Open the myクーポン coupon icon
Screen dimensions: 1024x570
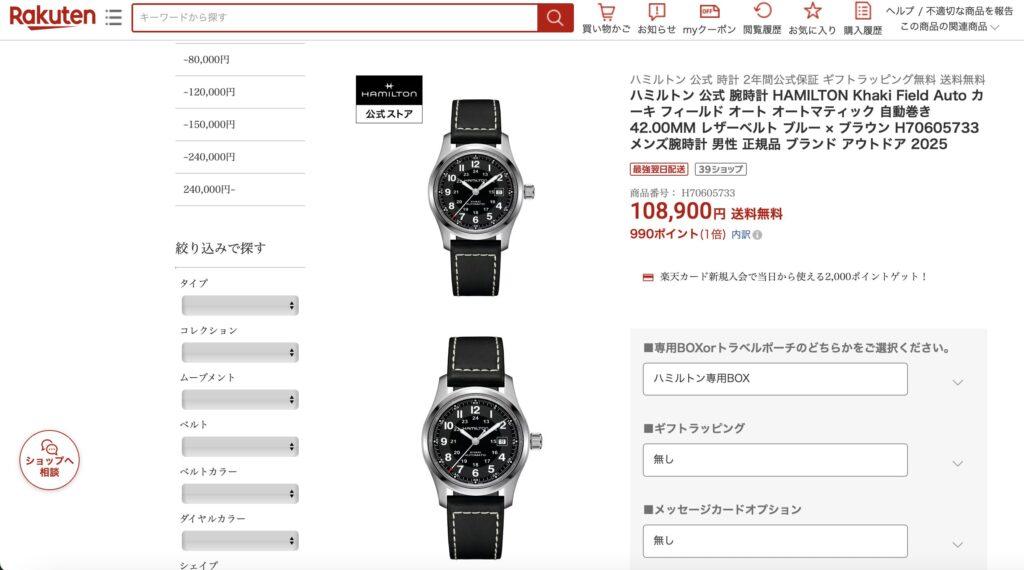pyautogui.click(x=709, y=18)
